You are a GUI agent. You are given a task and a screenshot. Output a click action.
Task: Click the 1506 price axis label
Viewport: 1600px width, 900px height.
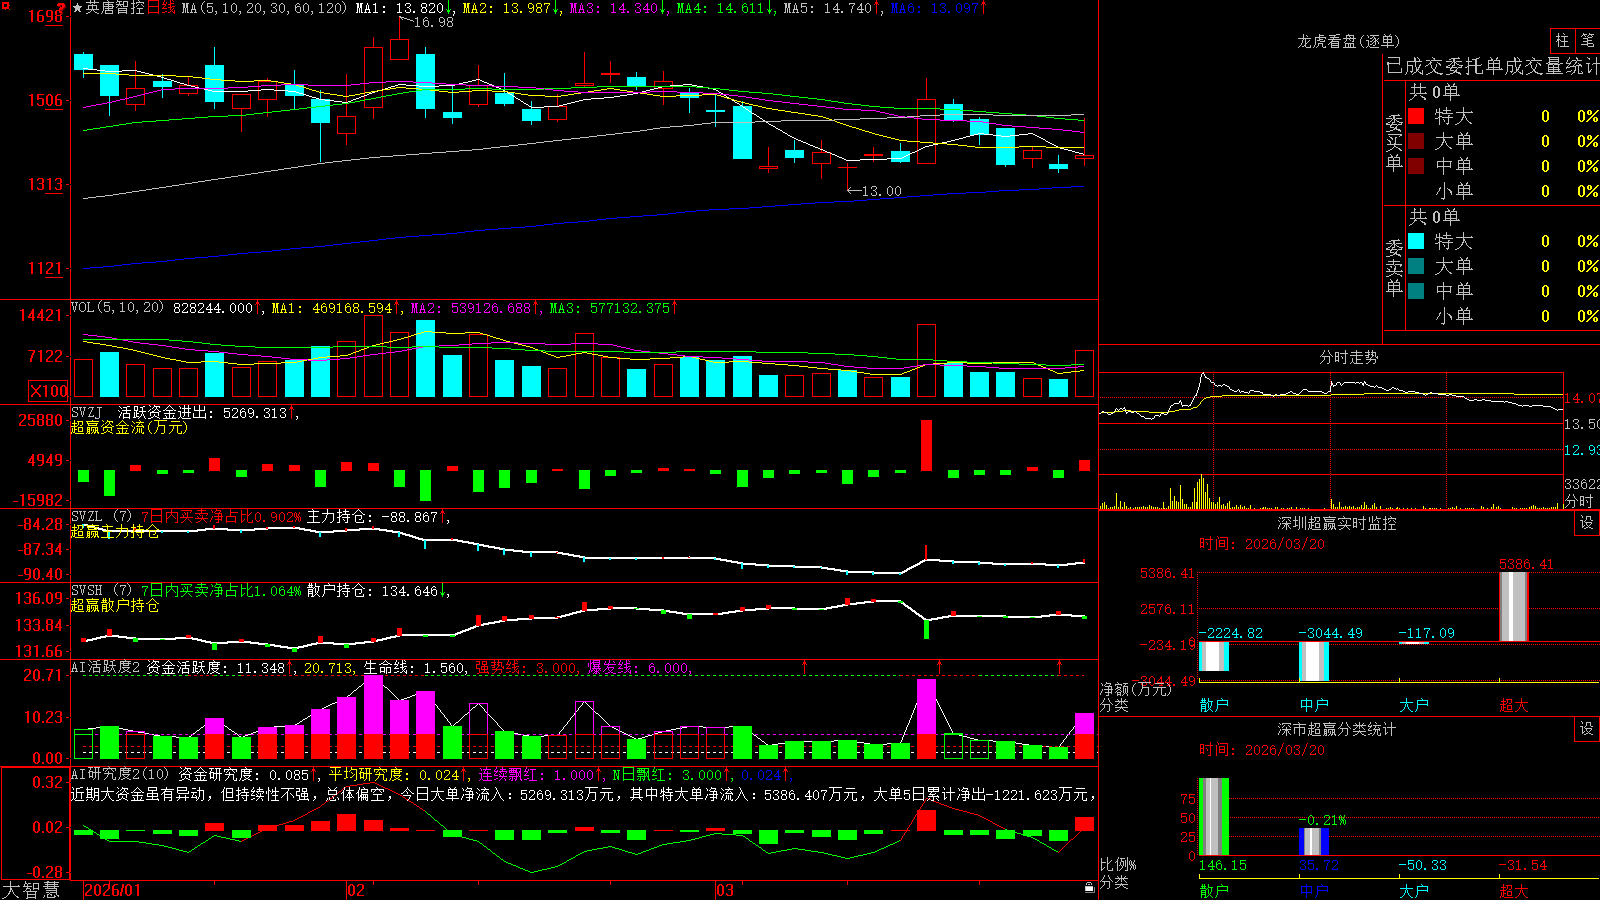(x=45, y=100)
